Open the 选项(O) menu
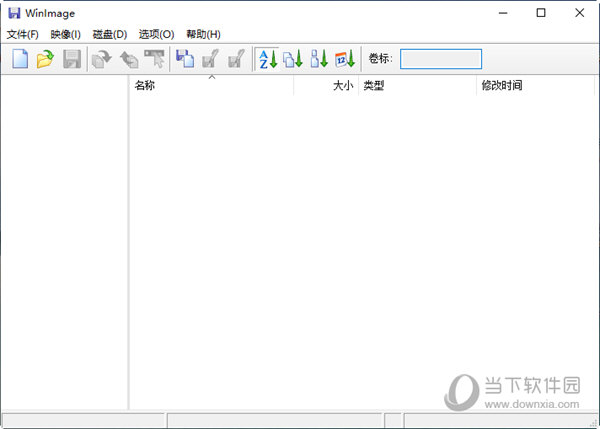This screenshot has width=600, height=429. [157, 34]
